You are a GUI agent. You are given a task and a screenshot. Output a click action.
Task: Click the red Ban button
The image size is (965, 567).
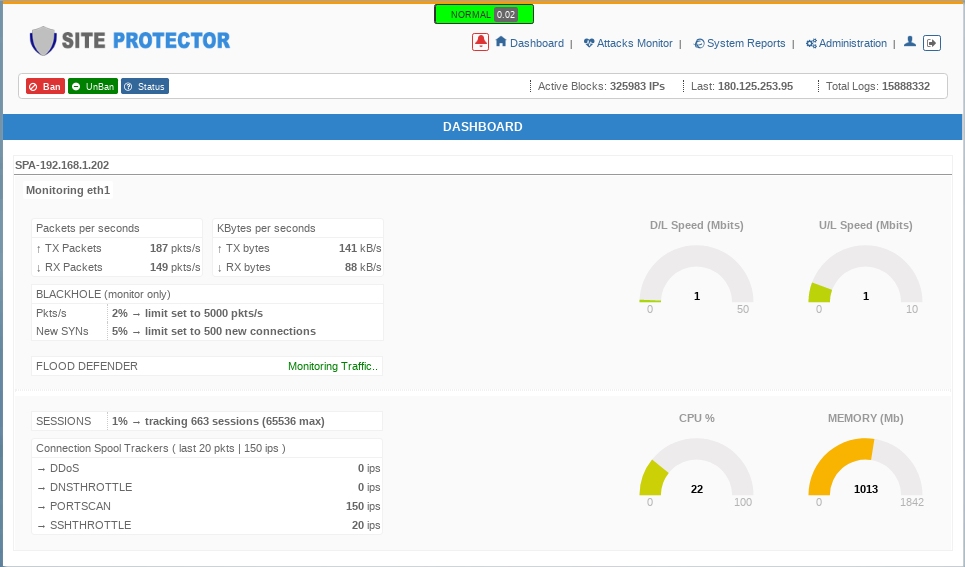click(45, 86)
